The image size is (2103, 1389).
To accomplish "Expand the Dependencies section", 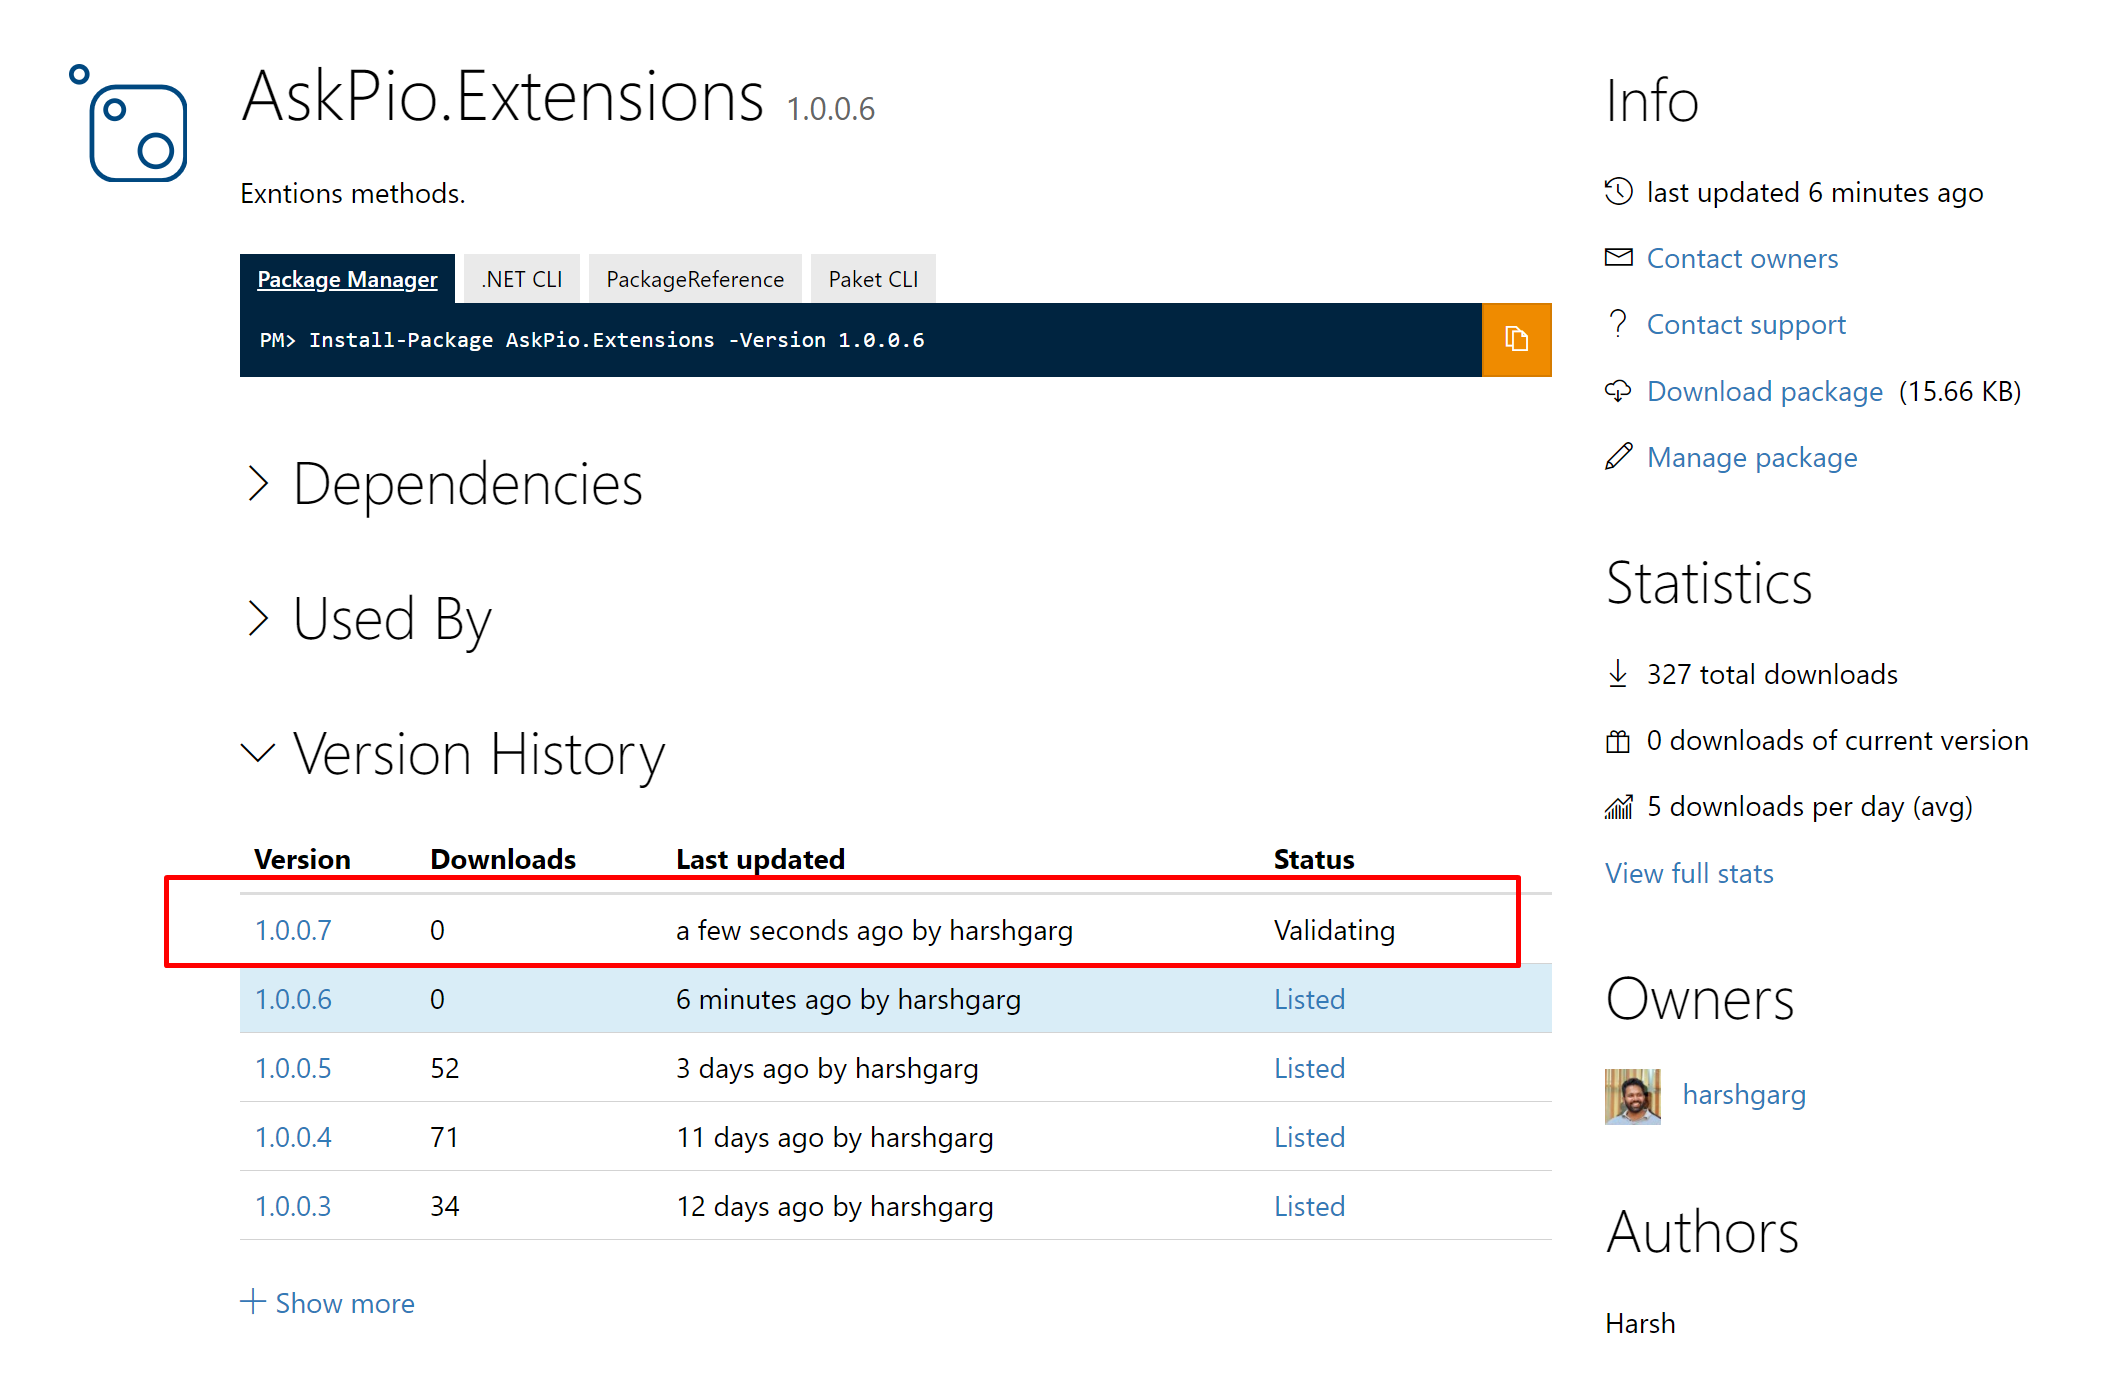I will click(x=258, y=484).
